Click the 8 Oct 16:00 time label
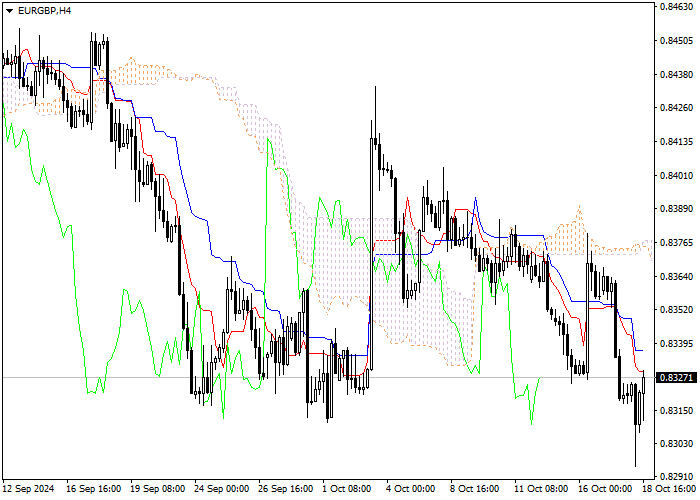 [475, 489]
